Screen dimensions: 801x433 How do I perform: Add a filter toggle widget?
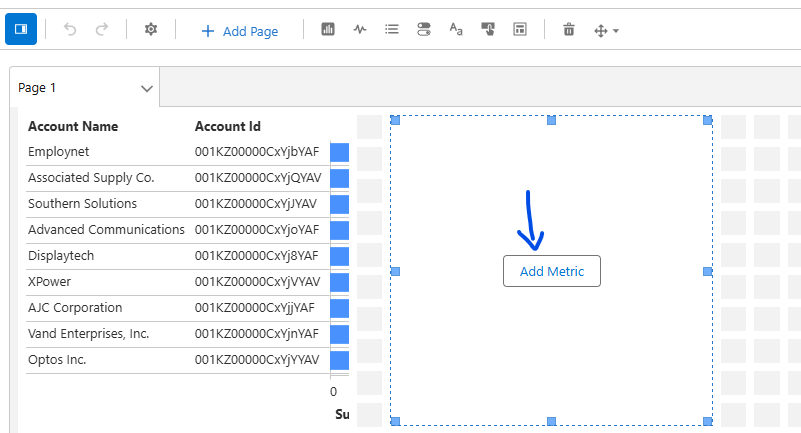(424, 30)
